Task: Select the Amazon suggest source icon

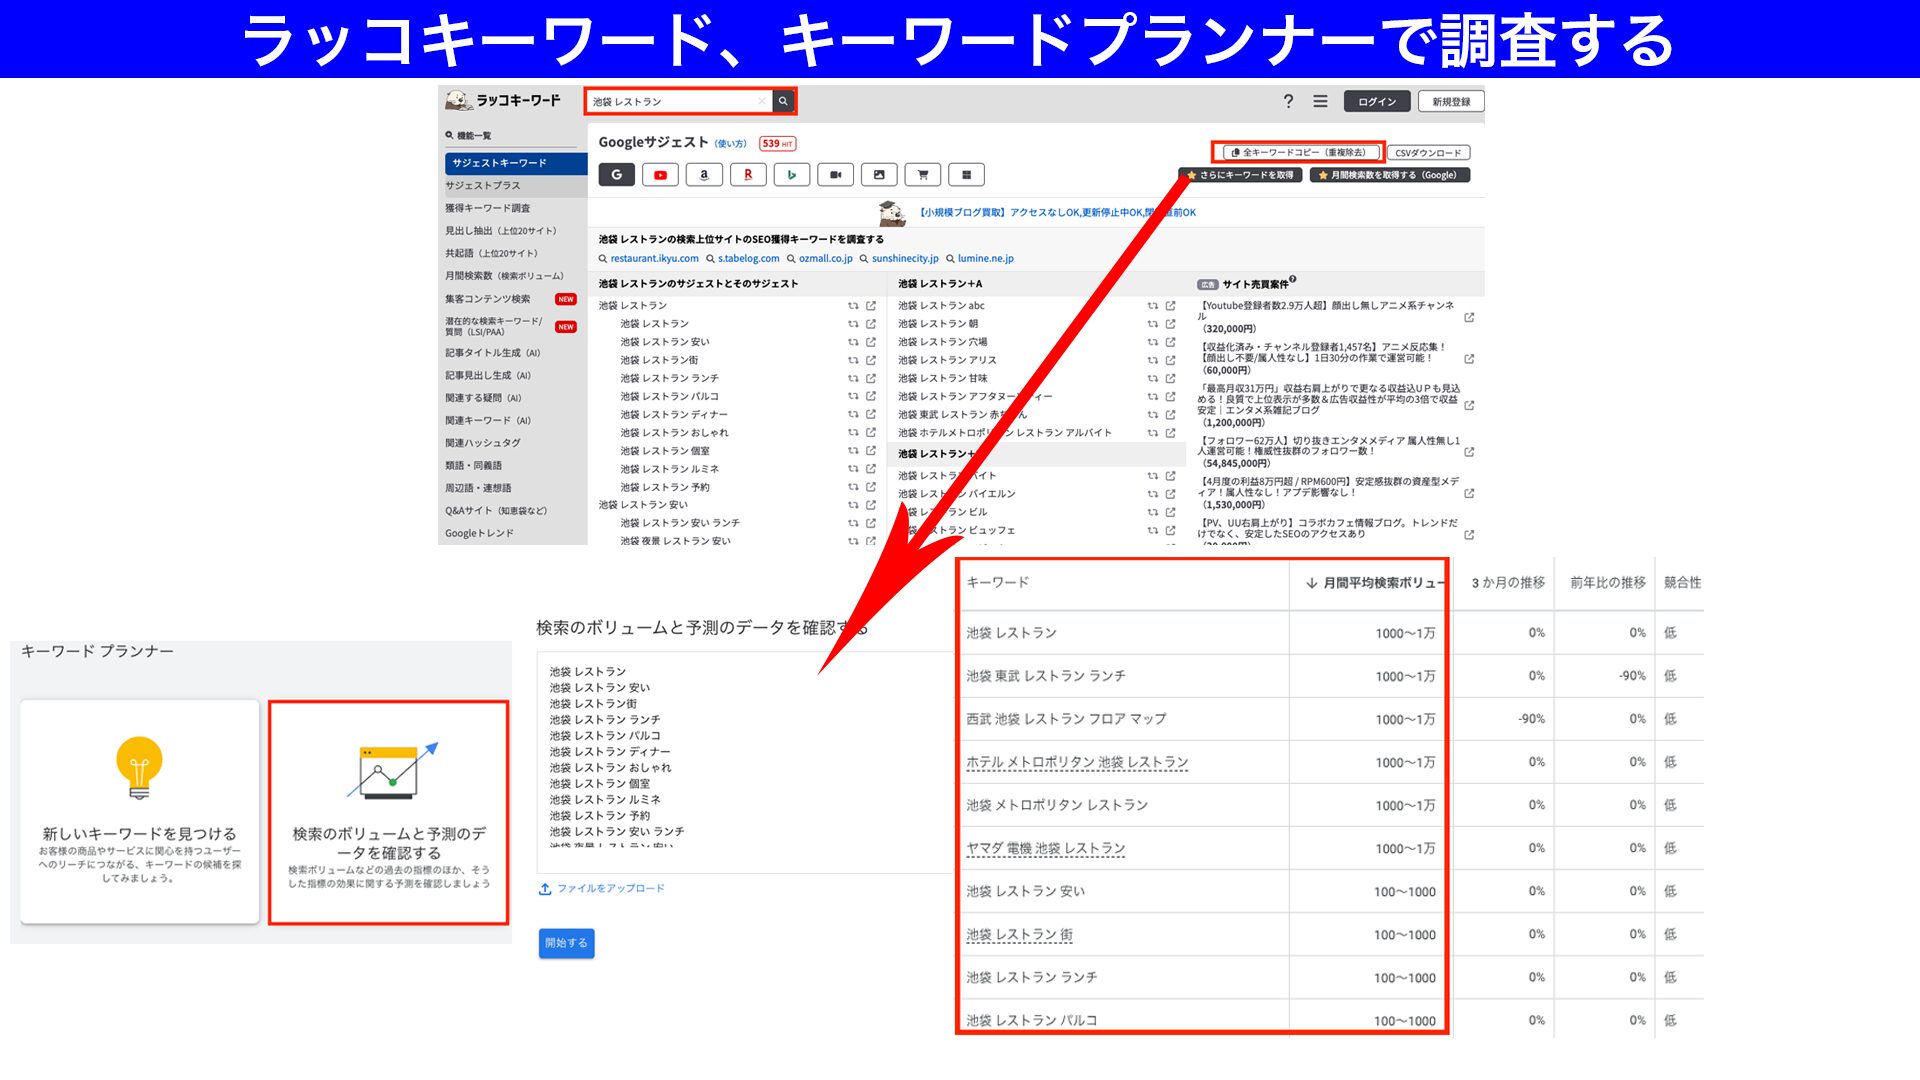Action: coord(704,175)
